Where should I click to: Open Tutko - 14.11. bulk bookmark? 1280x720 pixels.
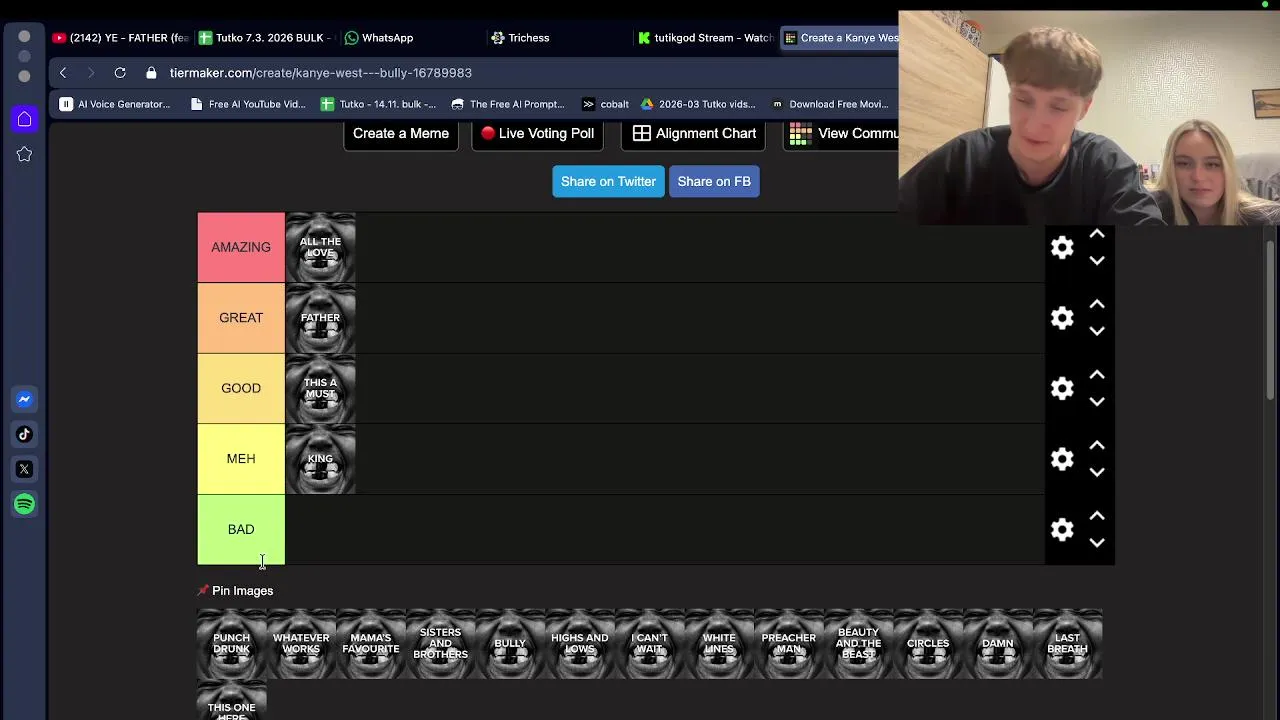(x=378, y=104)
